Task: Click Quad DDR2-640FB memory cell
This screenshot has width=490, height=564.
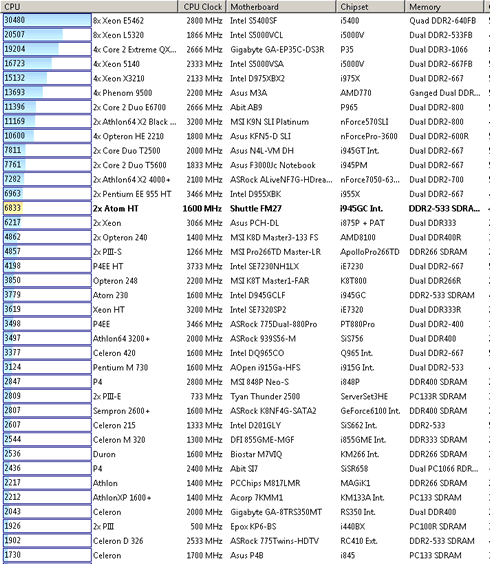Action: tap(443, 21)
